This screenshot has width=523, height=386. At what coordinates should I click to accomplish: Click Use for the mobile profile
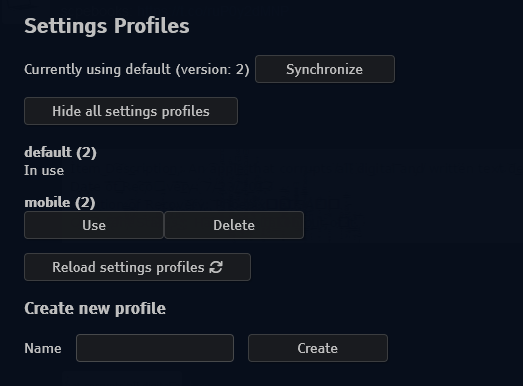(x=94, y=225)
